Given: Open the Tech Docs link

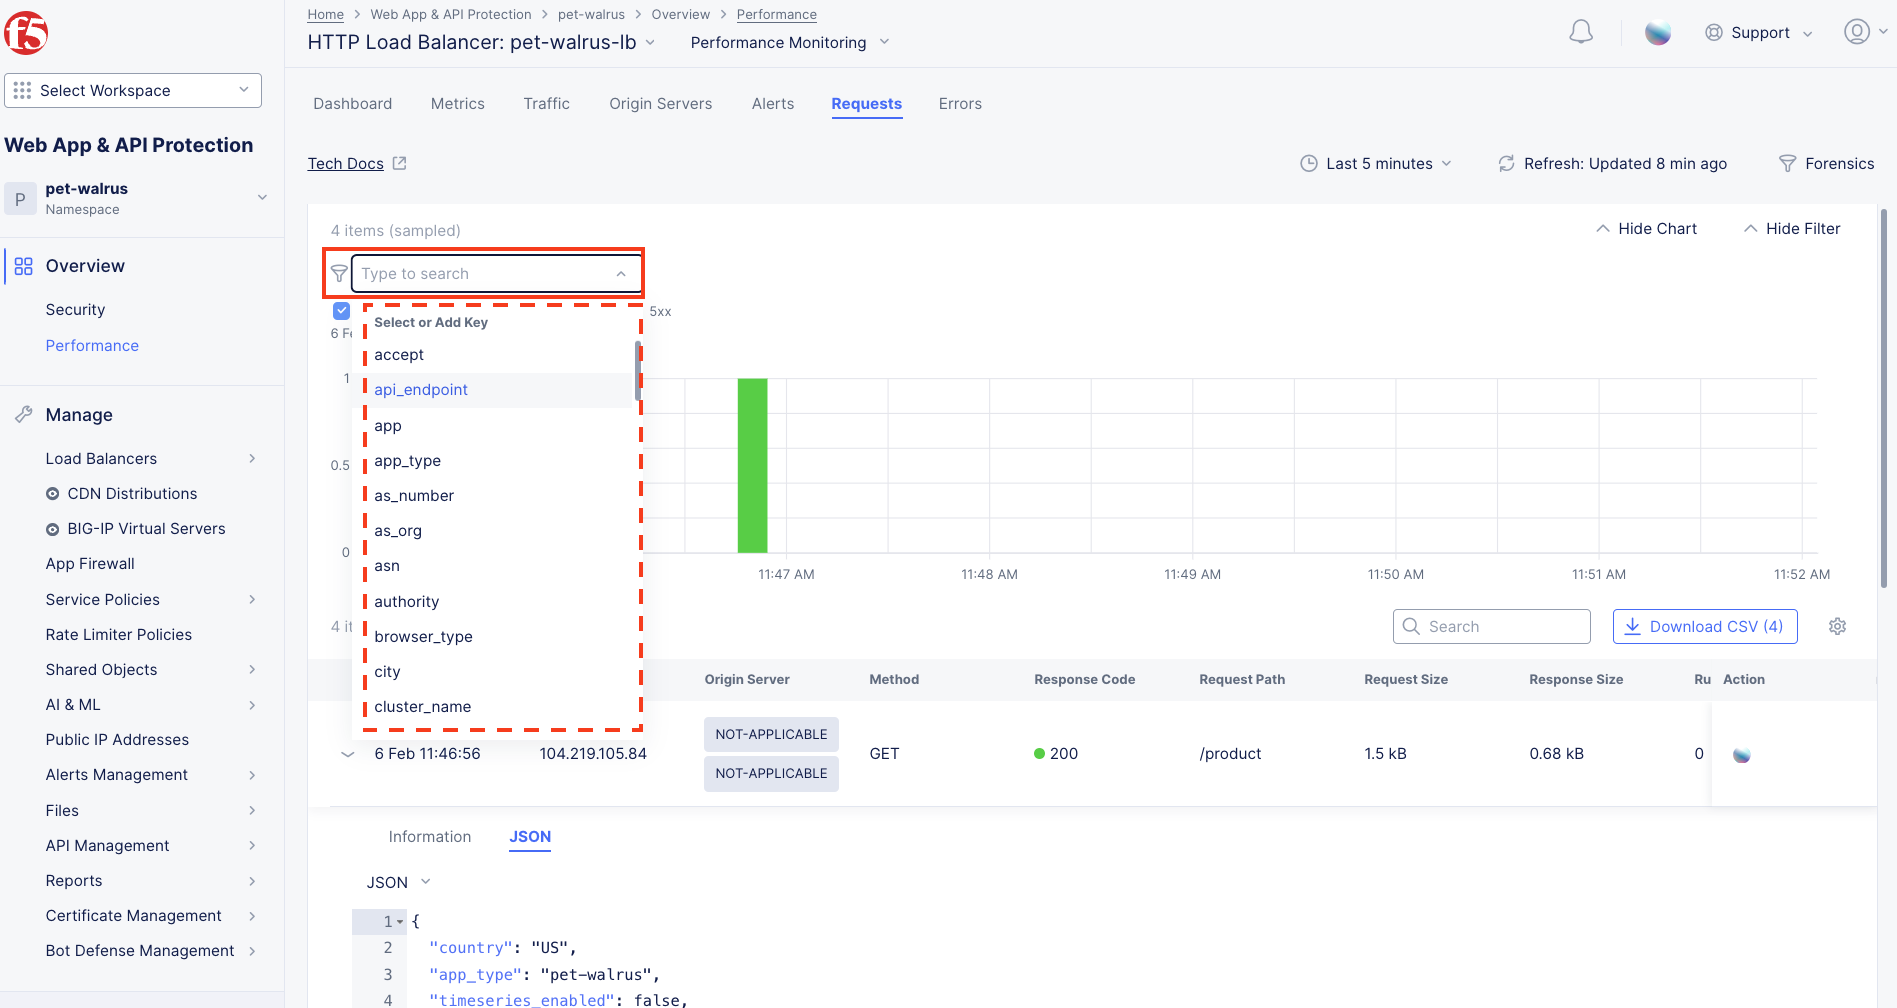Looking at the screenshot, I should coord(345,163).
